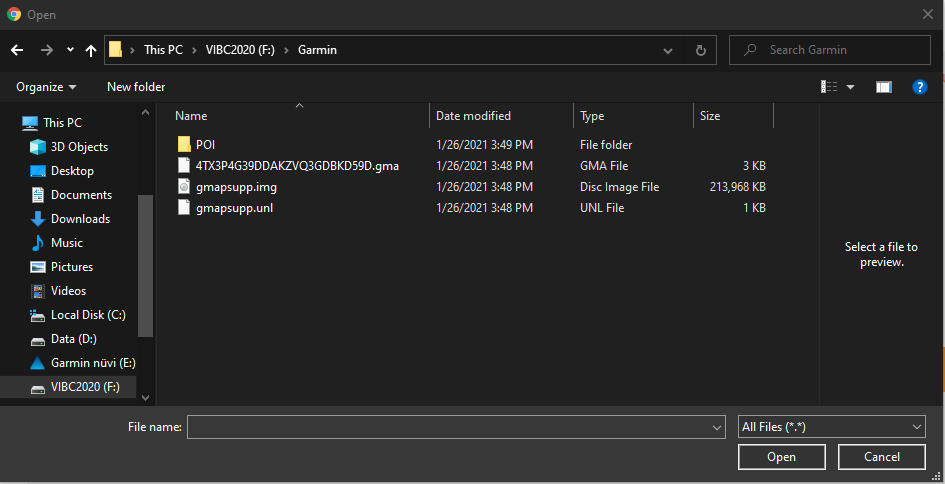Image resolution: width=945 pixels, height=484 pixels.
Task: Select Garmin nüvi (E:) device
Action: [x=93, y=363]
